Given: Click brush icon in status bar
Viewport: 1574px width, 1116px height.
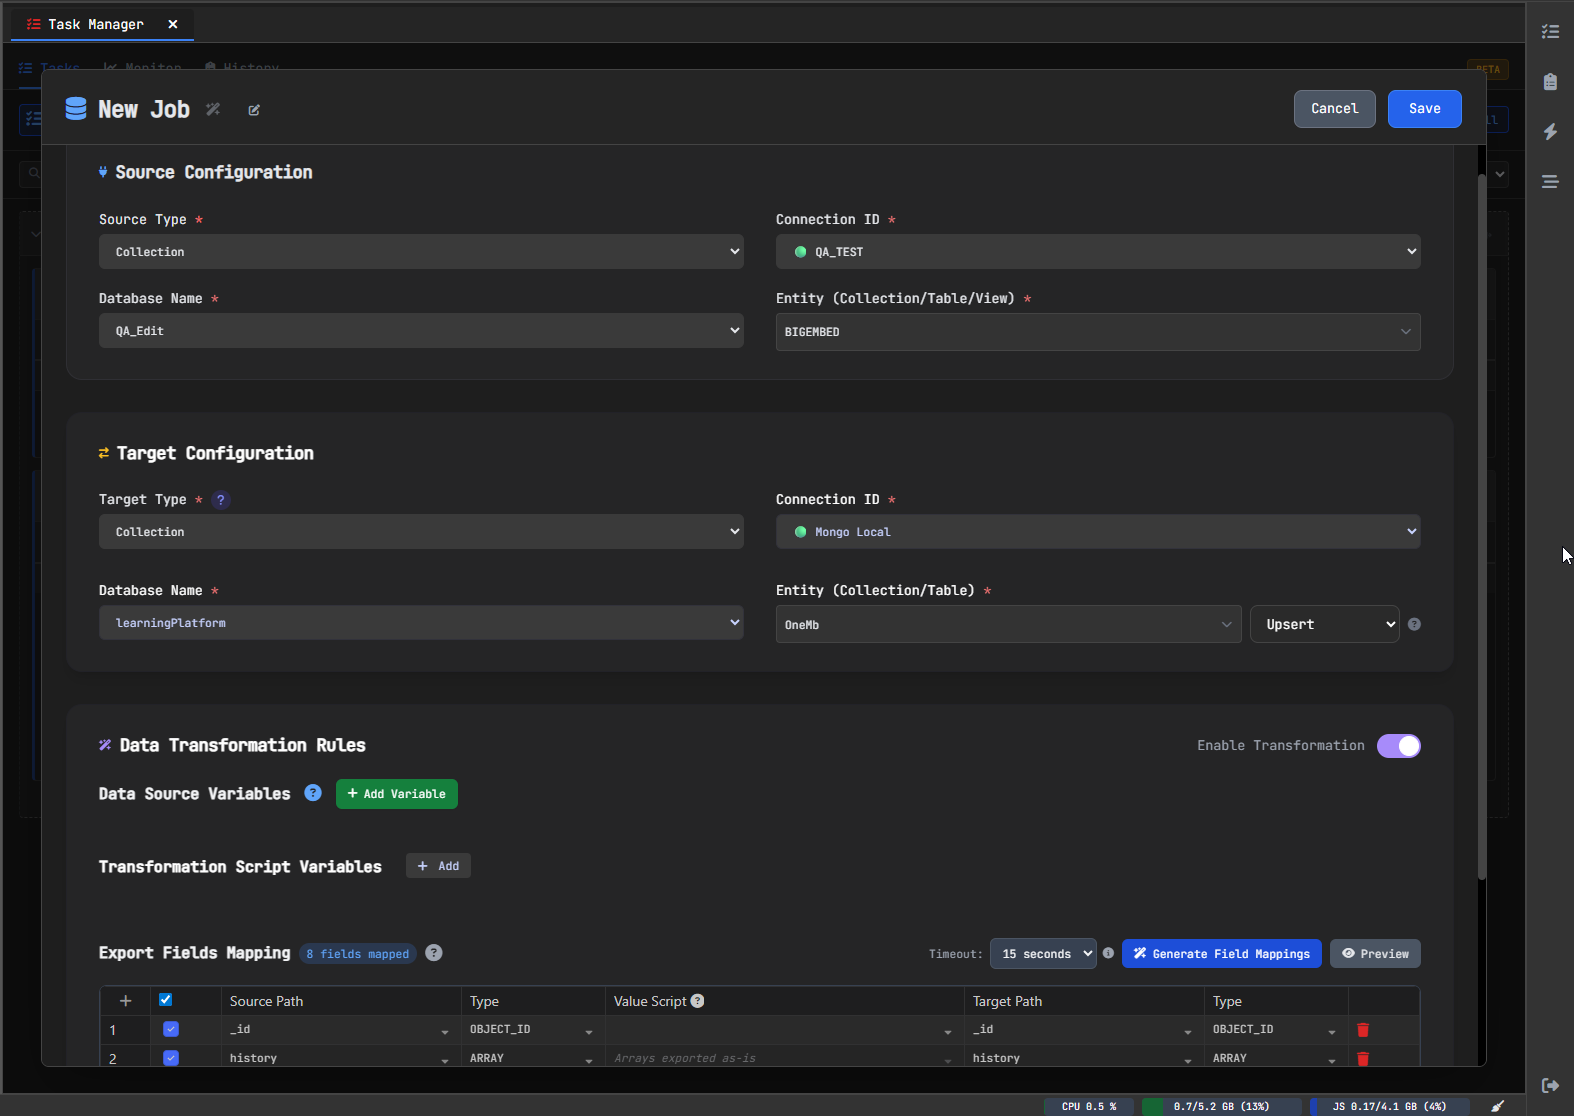Looking at the screenshot, I should coord(1498,1106).
